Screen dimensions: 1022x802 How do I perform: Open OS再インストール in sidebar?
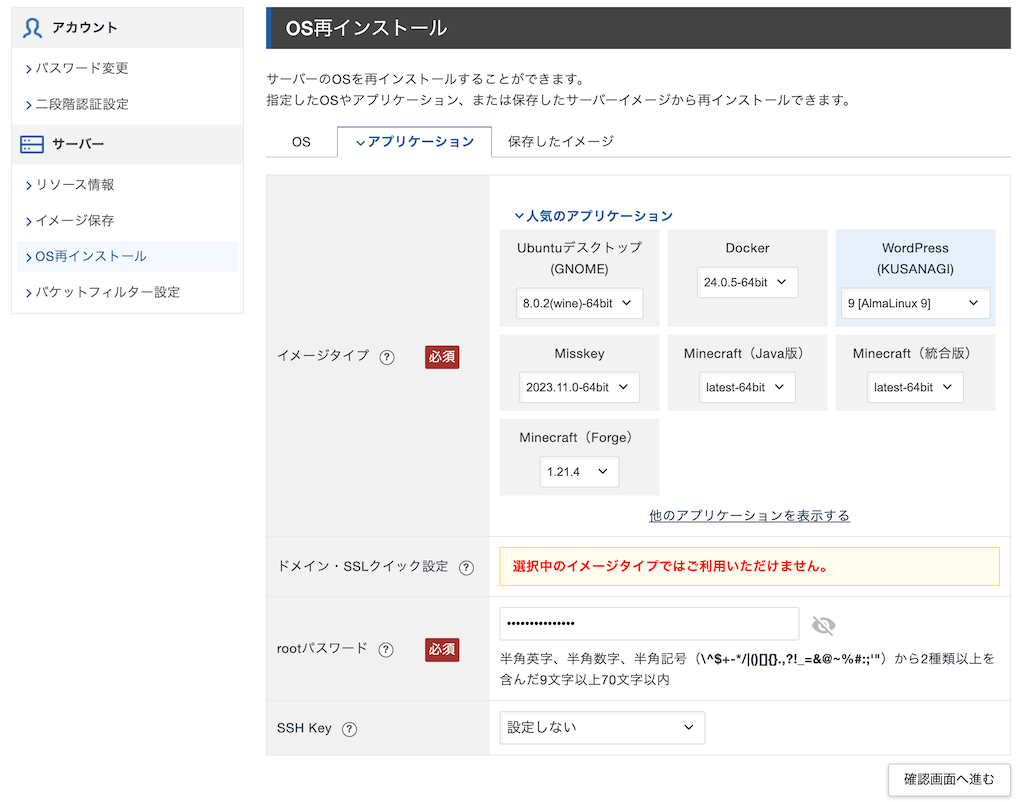pos(127,256)
